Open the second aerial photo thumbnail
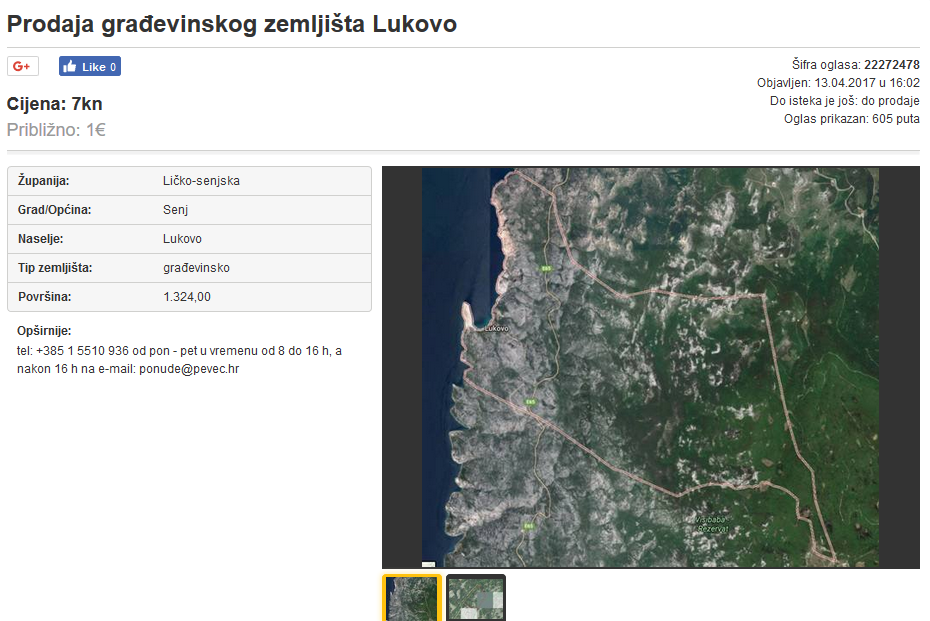Screen dimensions: 930x621 tap(475, 597)
